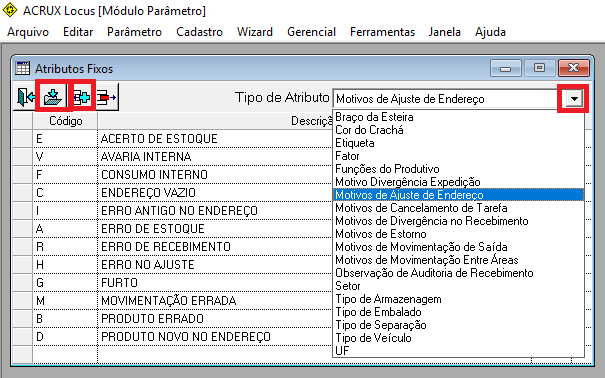Click code cell V
Viewport: 605px width, 378px height.
tap(65, 157)
